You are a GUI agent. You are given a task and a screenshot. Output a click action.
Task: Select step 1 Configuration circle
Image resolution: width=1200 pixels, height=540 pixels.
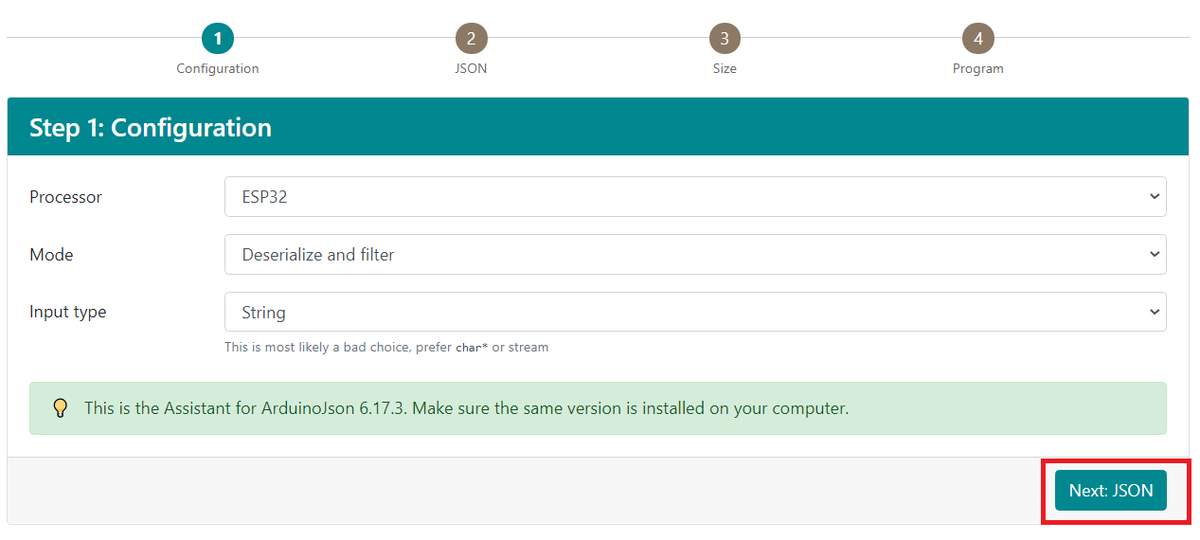pos(217,39)
